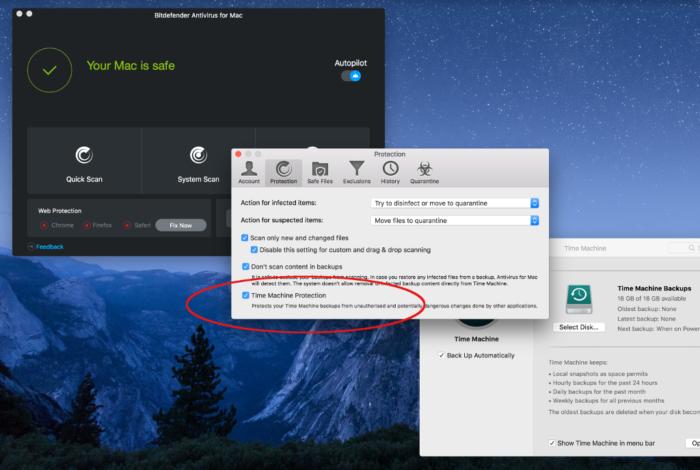
Task: Toggle the Autopilot switch
Action: click(351, 76)
